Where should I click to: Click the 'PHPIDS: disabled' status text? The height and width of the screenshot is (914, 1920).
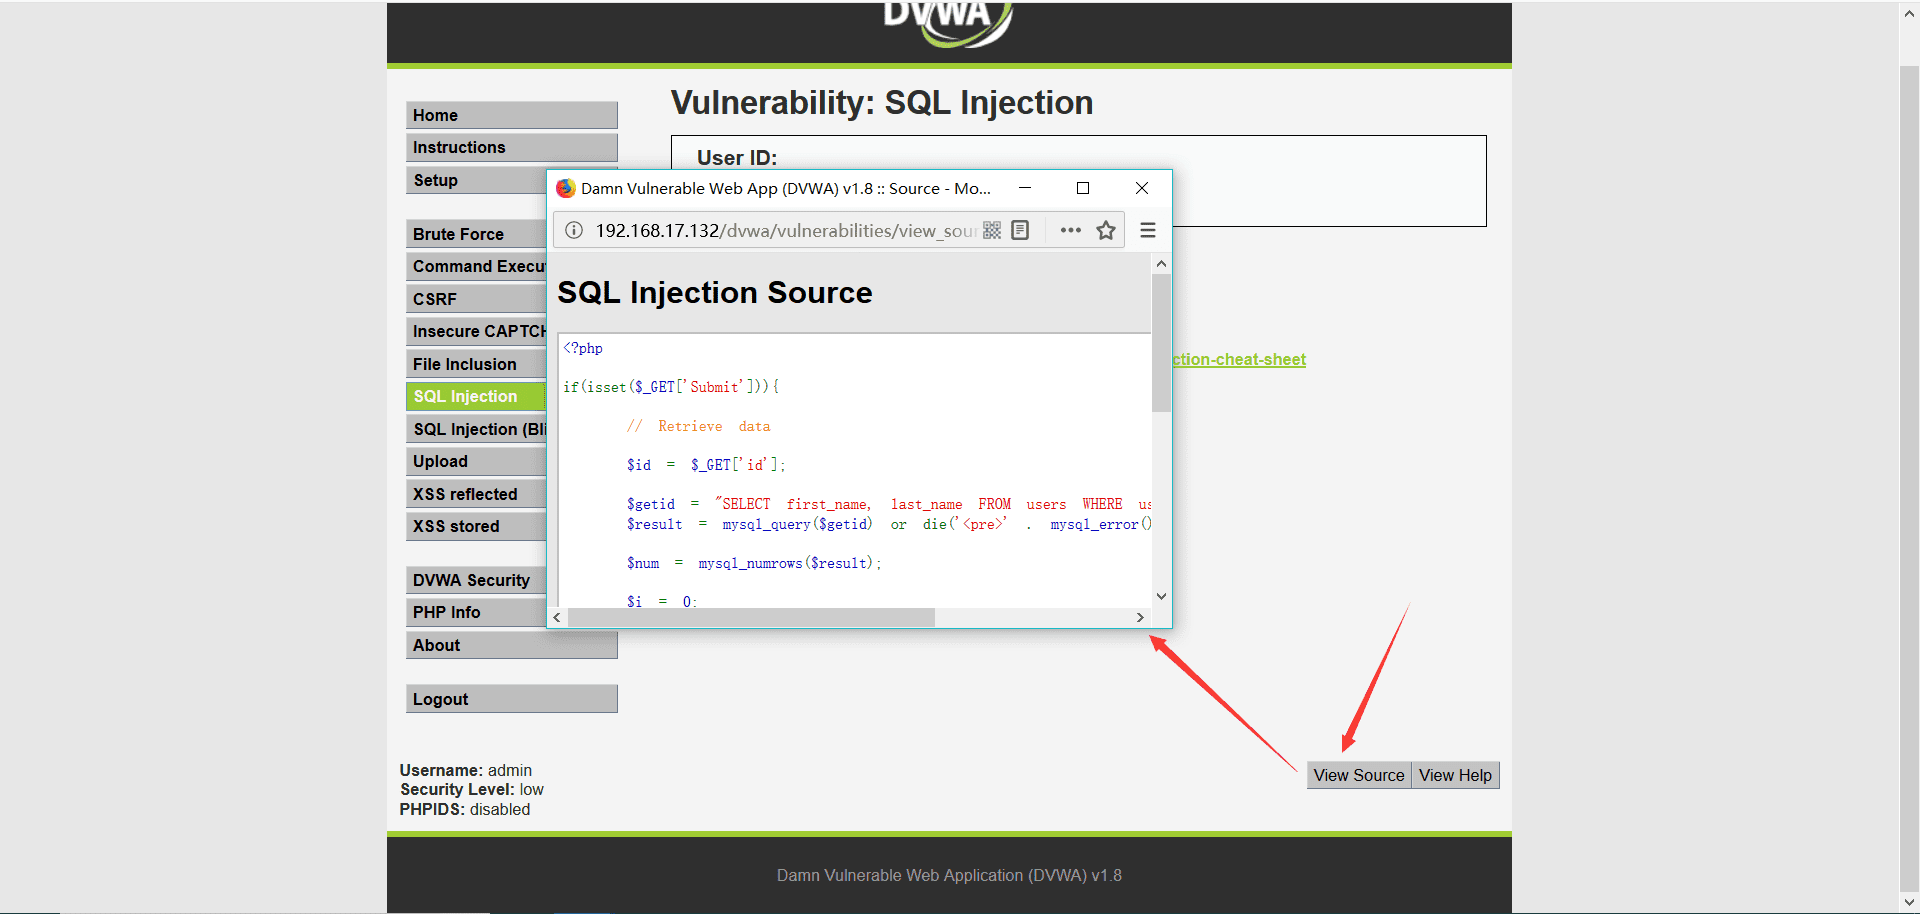(465, 809)
